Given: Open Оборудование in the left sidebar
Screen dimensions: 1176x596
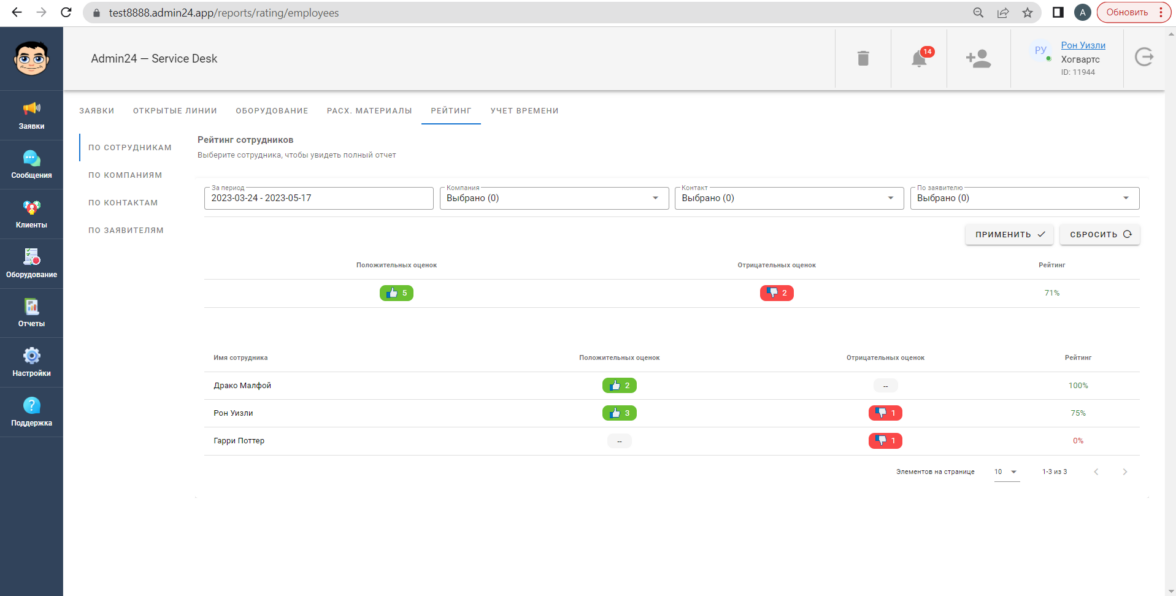Looking at the screenshot, I should coord(31,263).
